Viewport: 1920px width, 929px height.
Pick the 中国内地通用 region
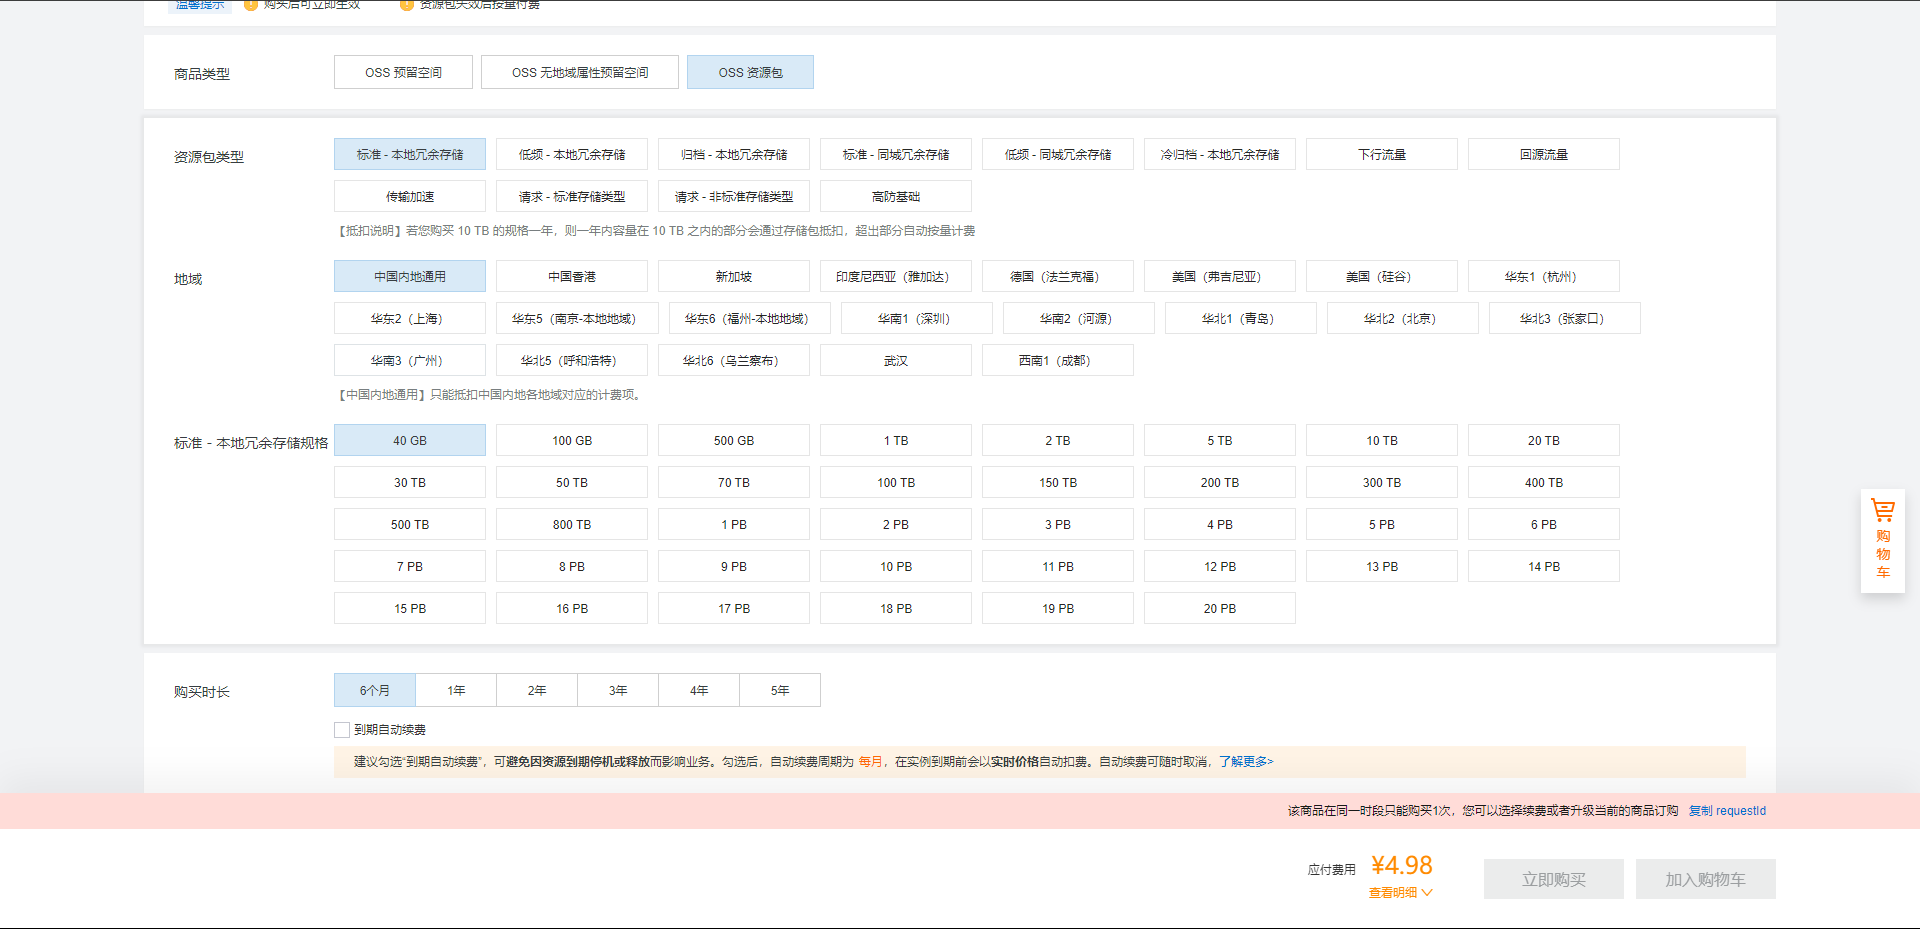[410, 276]
